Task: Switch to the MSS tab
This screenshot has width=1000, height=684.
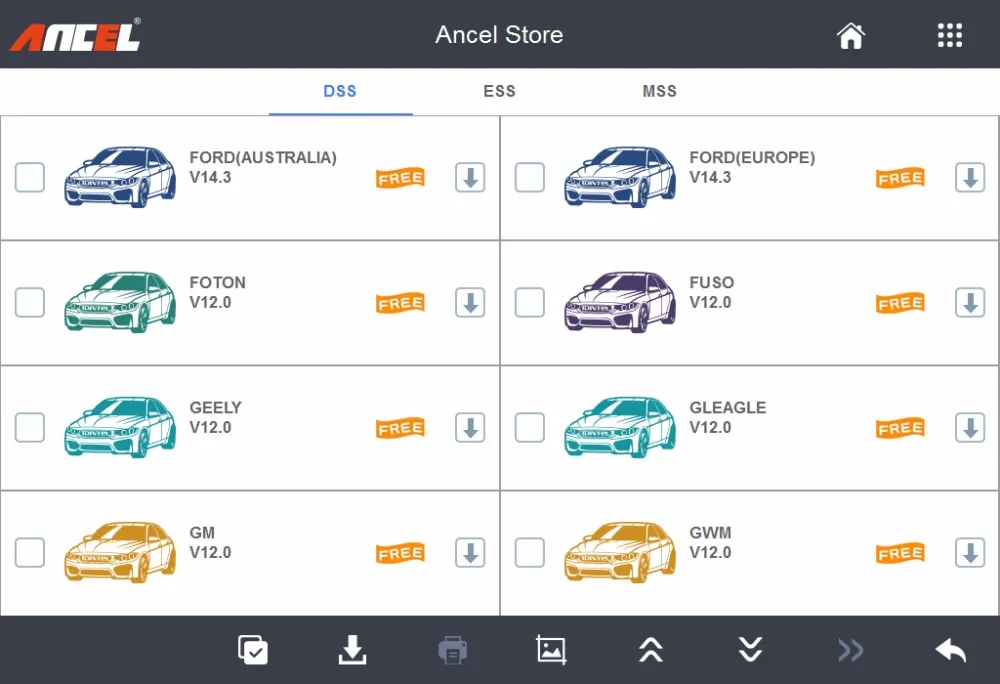Action: click(659, 91)
